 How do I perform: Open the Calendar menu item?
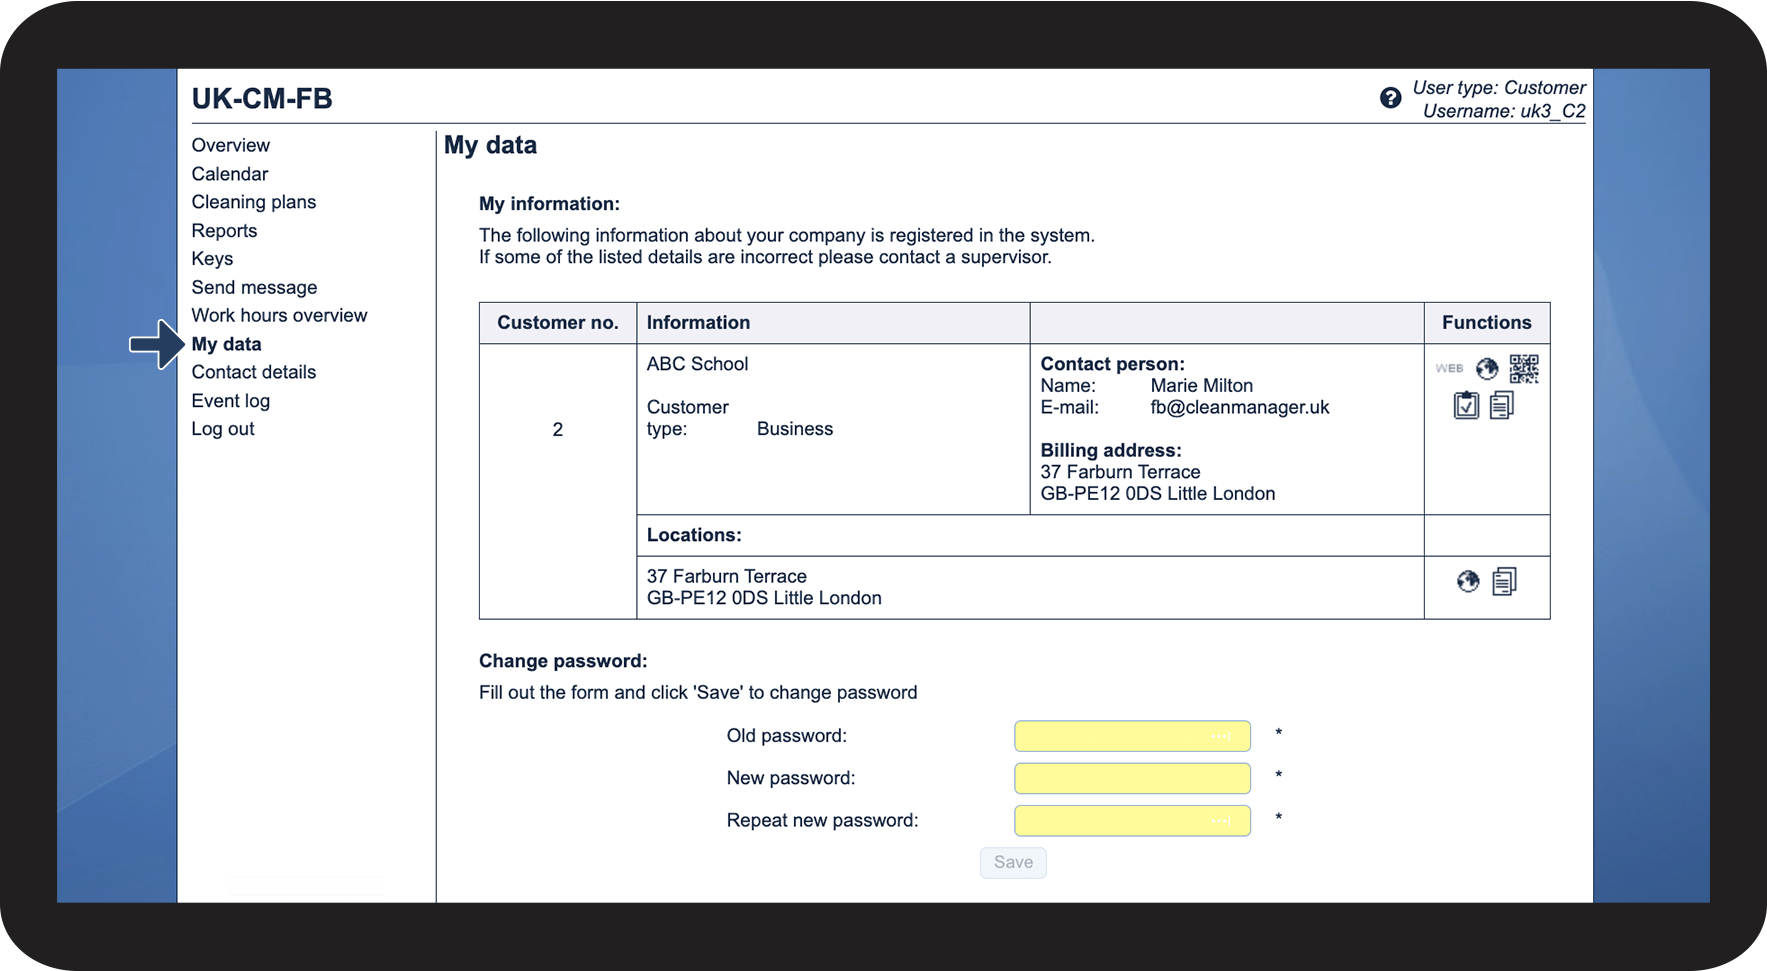(x=230, y=174)
